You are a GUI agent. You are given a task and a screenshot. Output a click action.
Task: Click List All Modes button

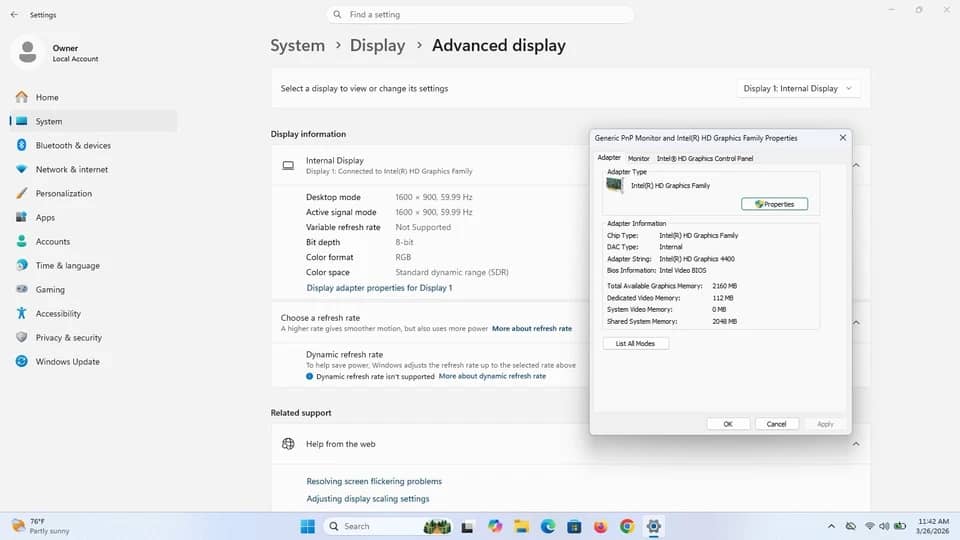635,343
